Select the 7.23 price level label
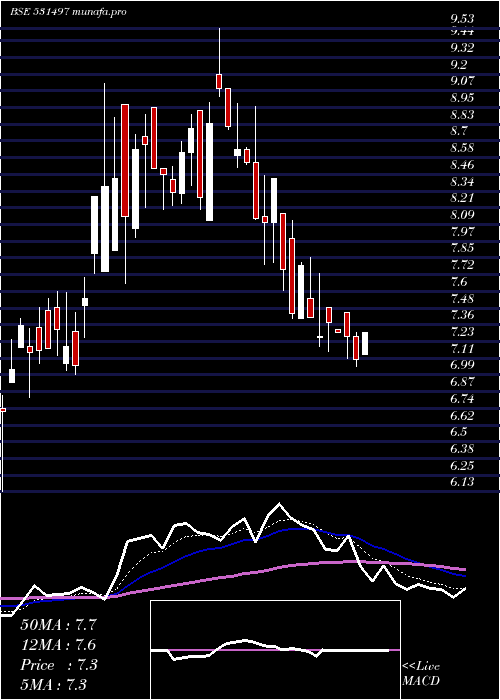Image resolution: width=500 pixels, height=700 pixels. 462,332
